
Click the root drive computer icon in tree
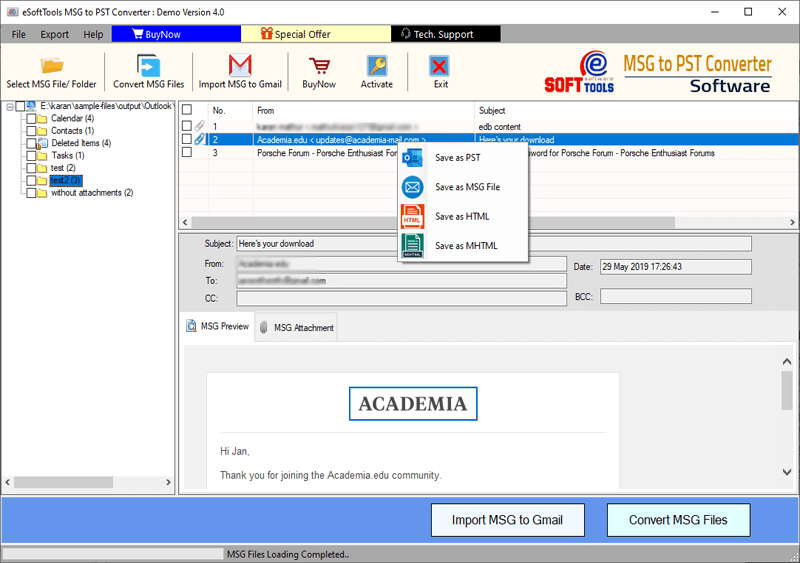point(31,106)
